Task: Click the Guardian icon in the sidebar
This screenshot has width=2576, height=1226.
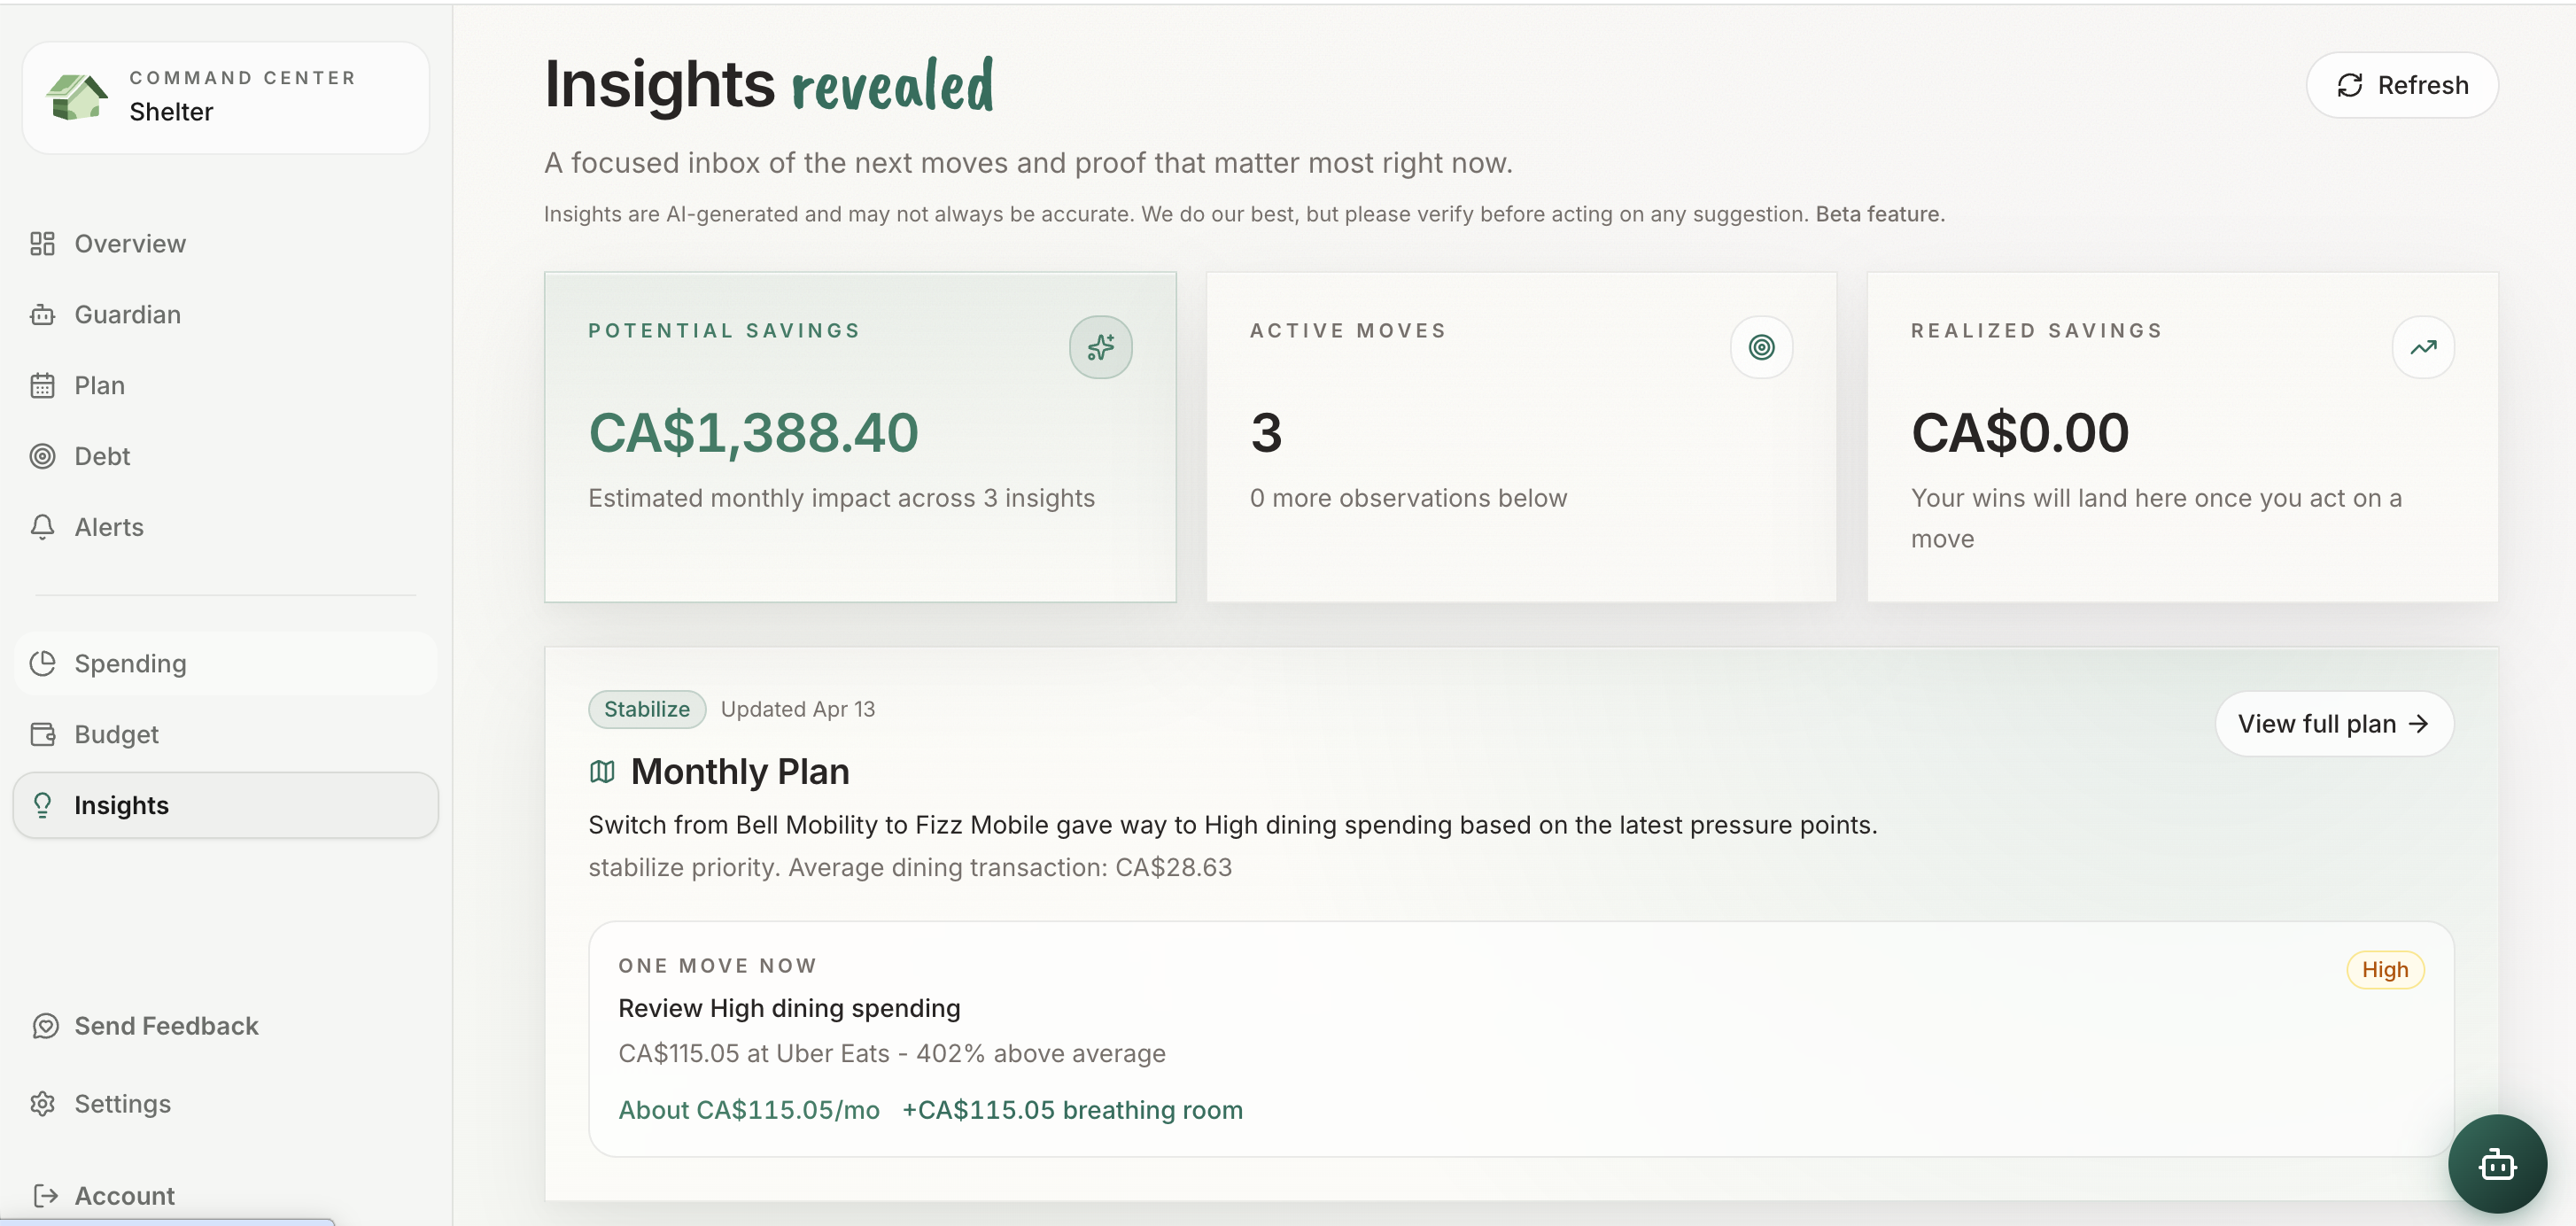Action: coord(42,314)
